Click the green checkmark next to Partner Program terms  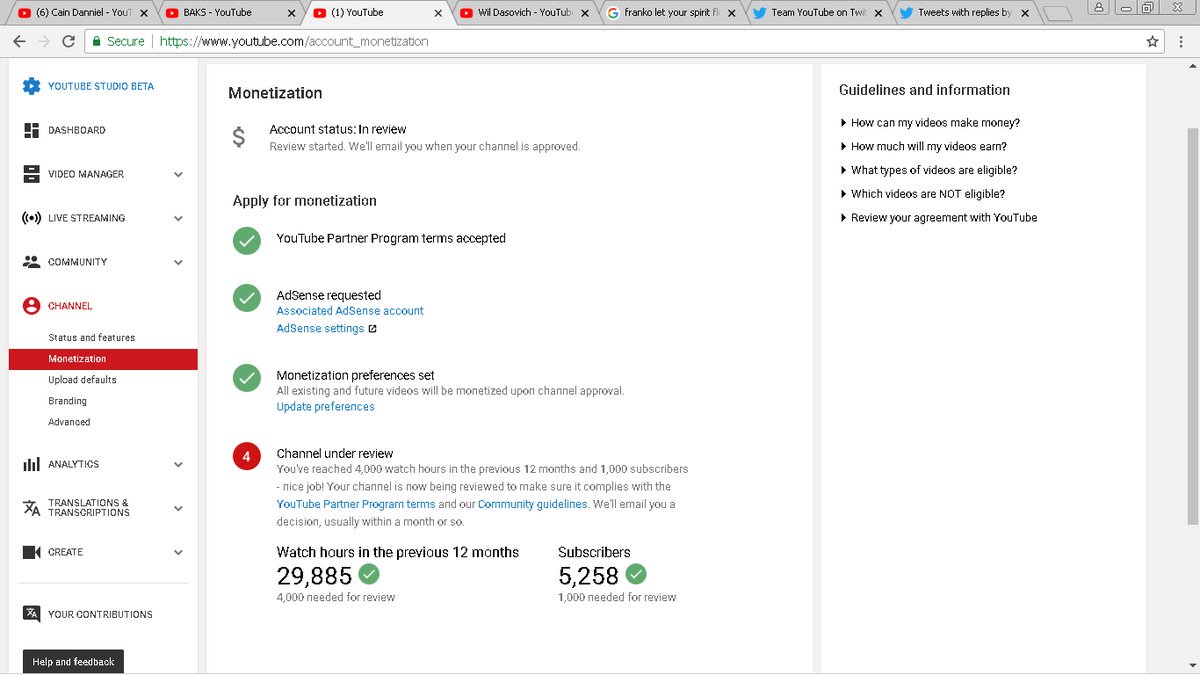pos(246,240)
